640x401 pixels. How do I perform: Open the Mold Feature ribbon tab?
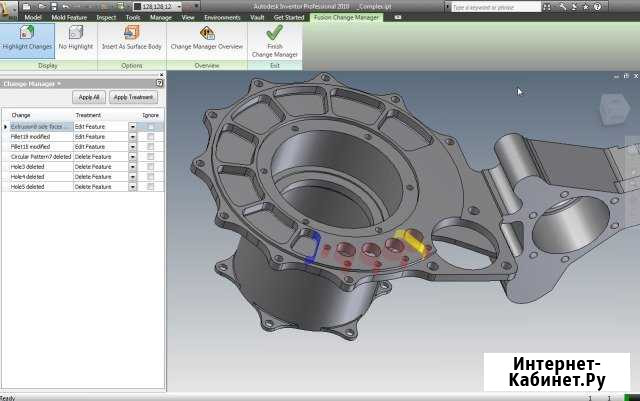click(x=68, y=17)
